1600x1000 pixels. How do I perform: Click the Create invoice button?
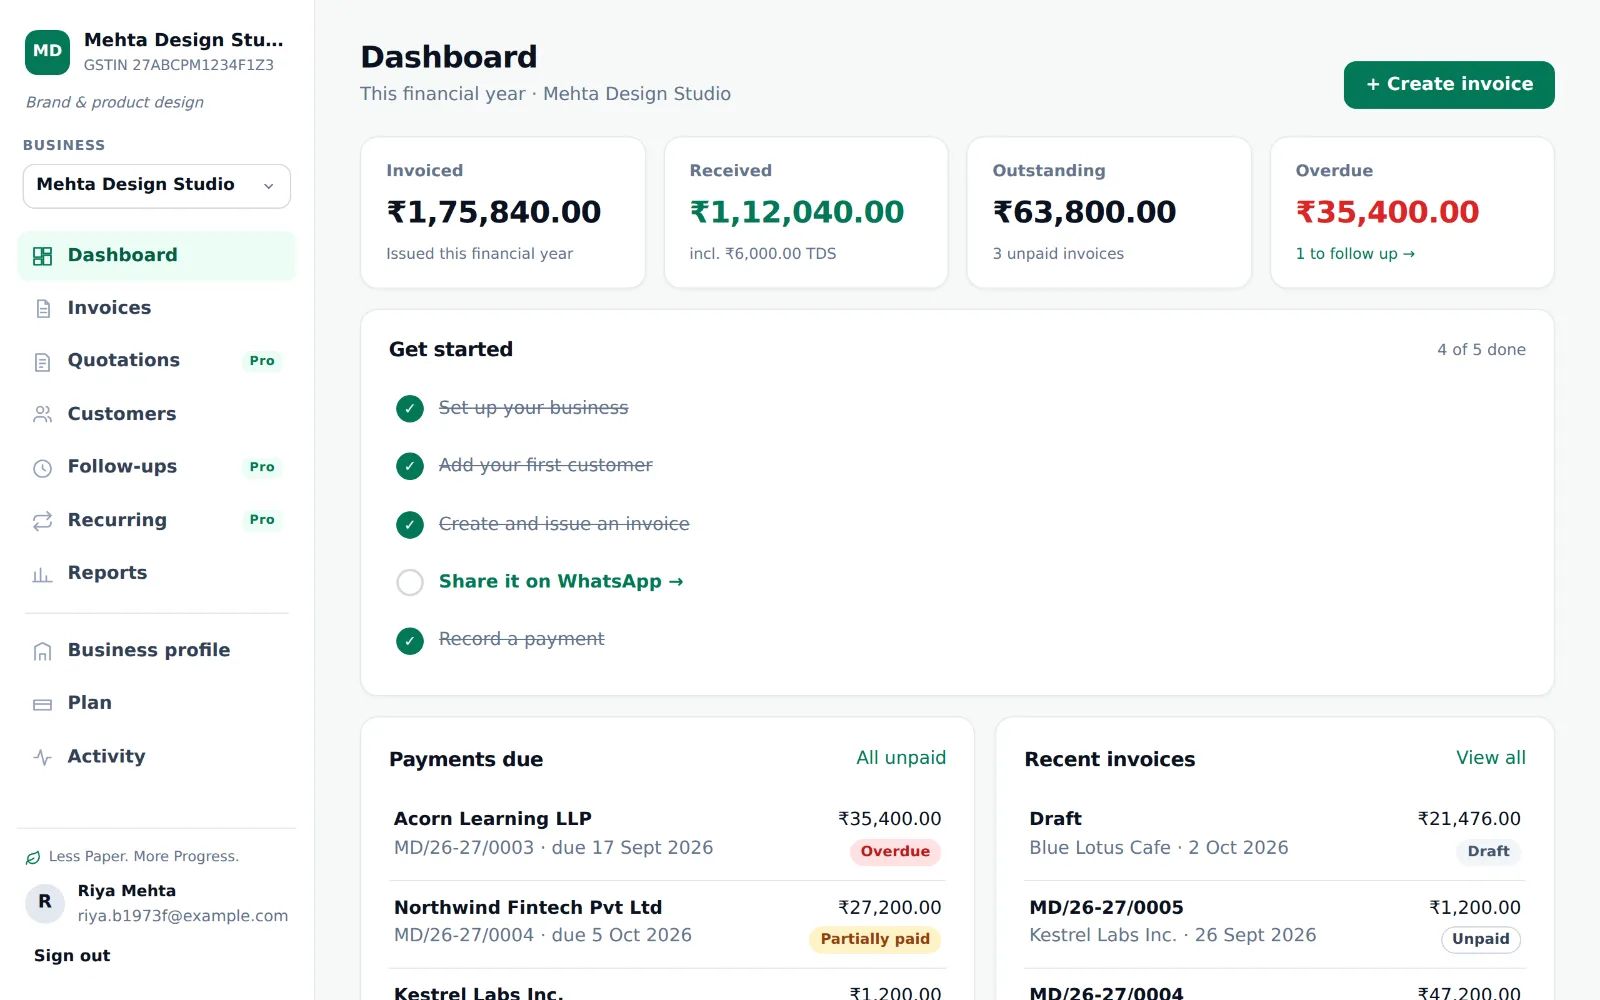click(x=1449, y=85)
